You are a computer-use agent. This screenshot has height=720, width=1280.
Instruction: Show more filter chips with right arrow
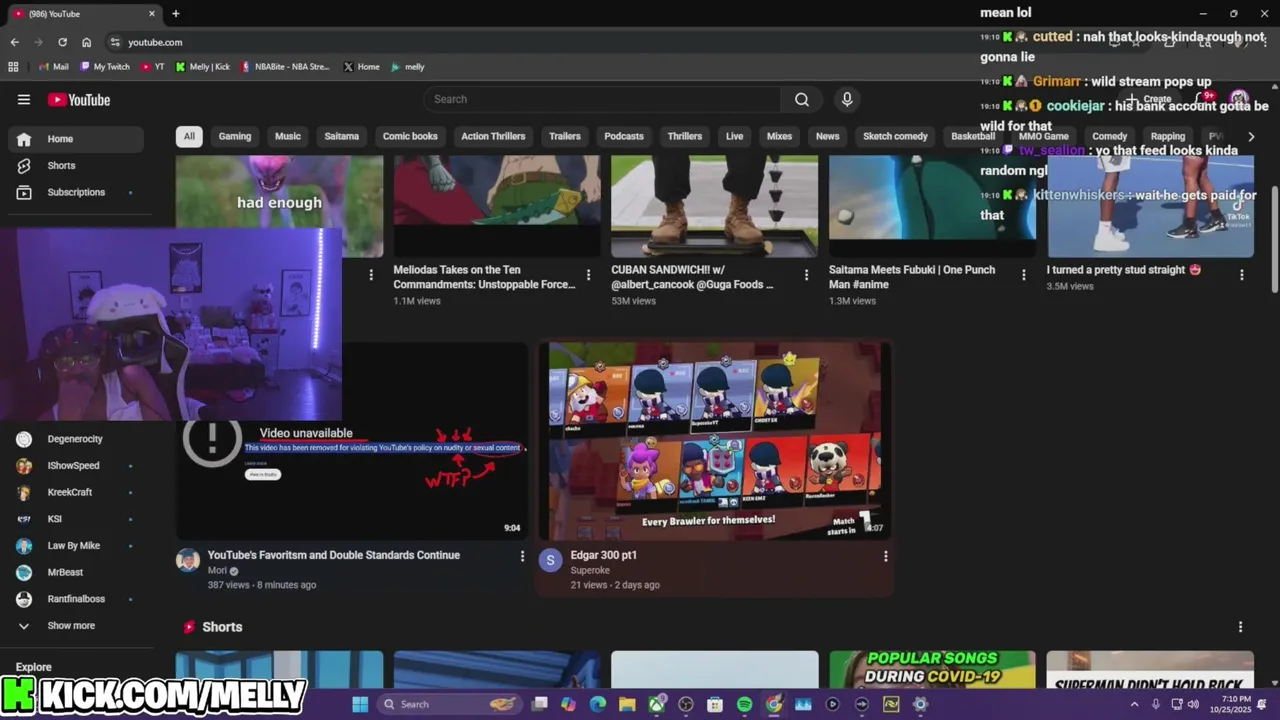[1251, 136]
